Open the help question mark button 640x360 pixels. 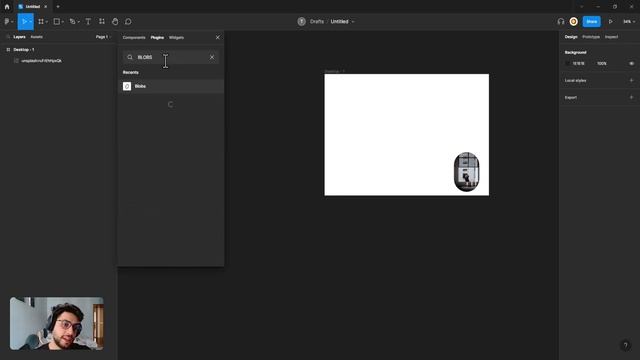point(625,345)
